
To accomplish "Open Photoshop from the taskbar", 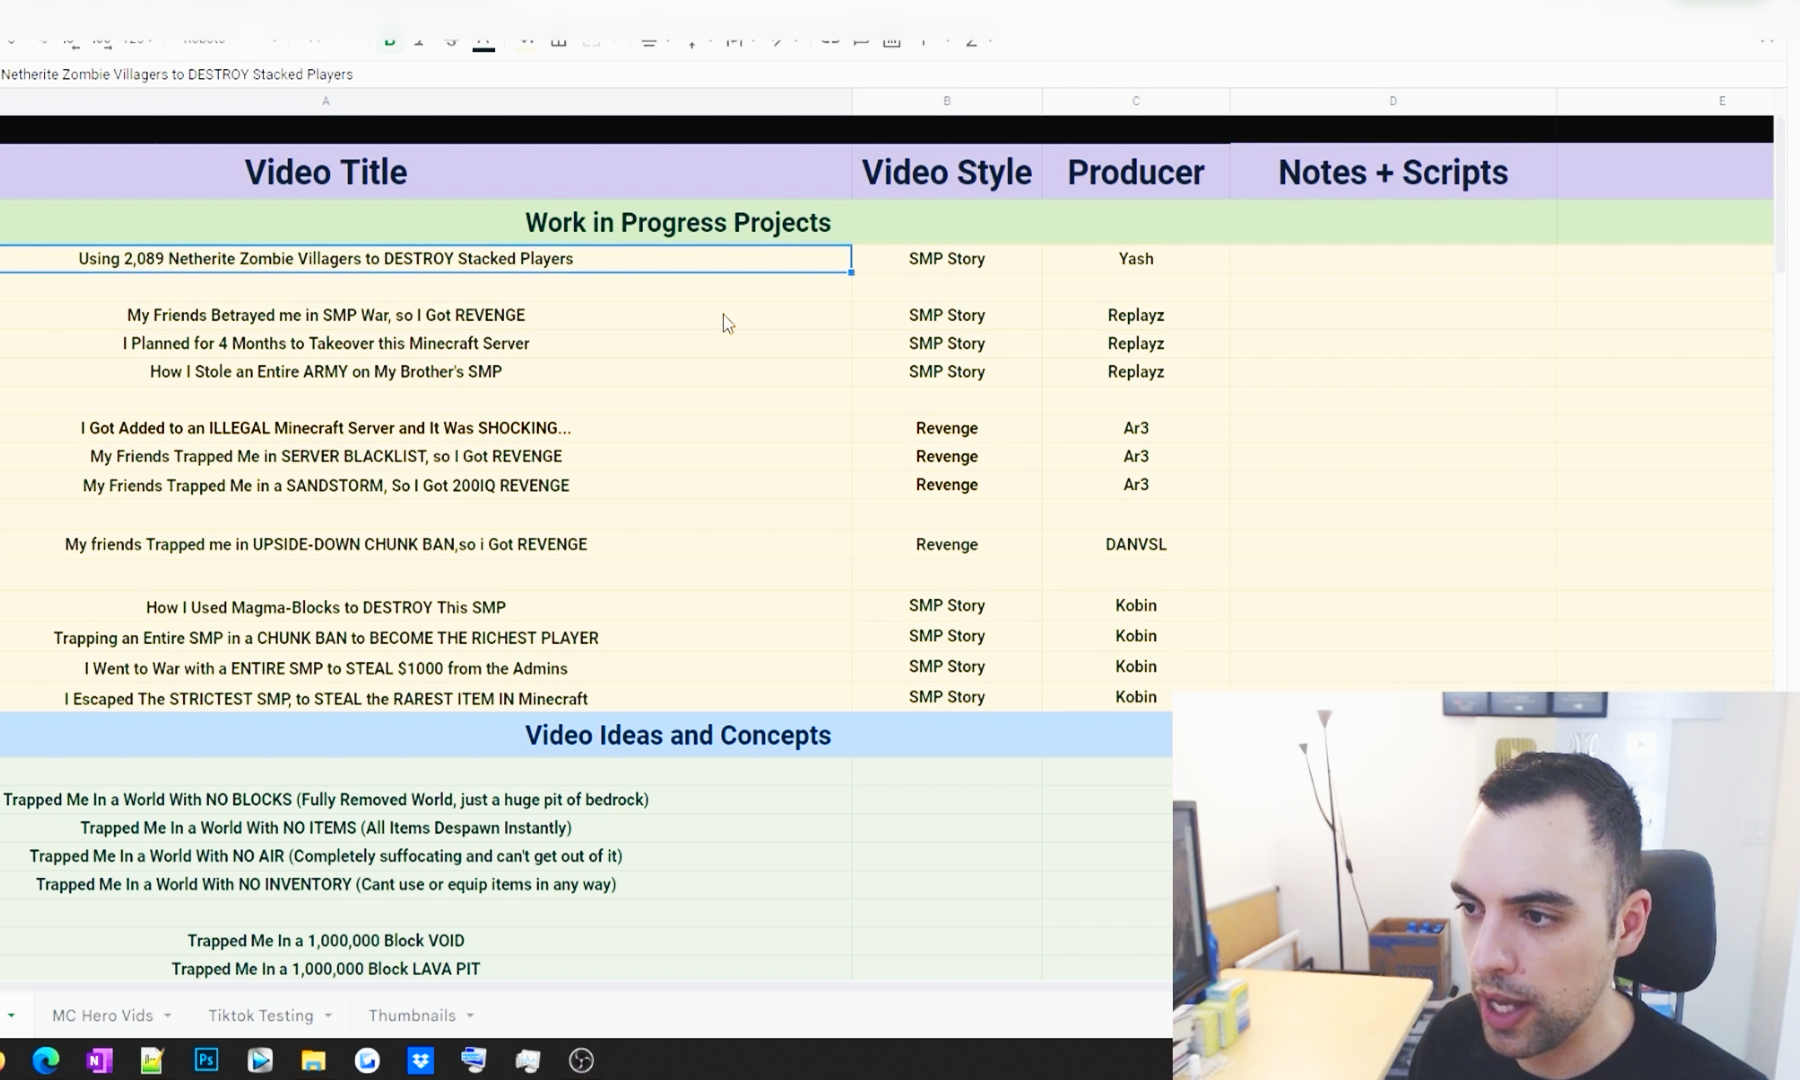I will click(x=206, y=1060).
